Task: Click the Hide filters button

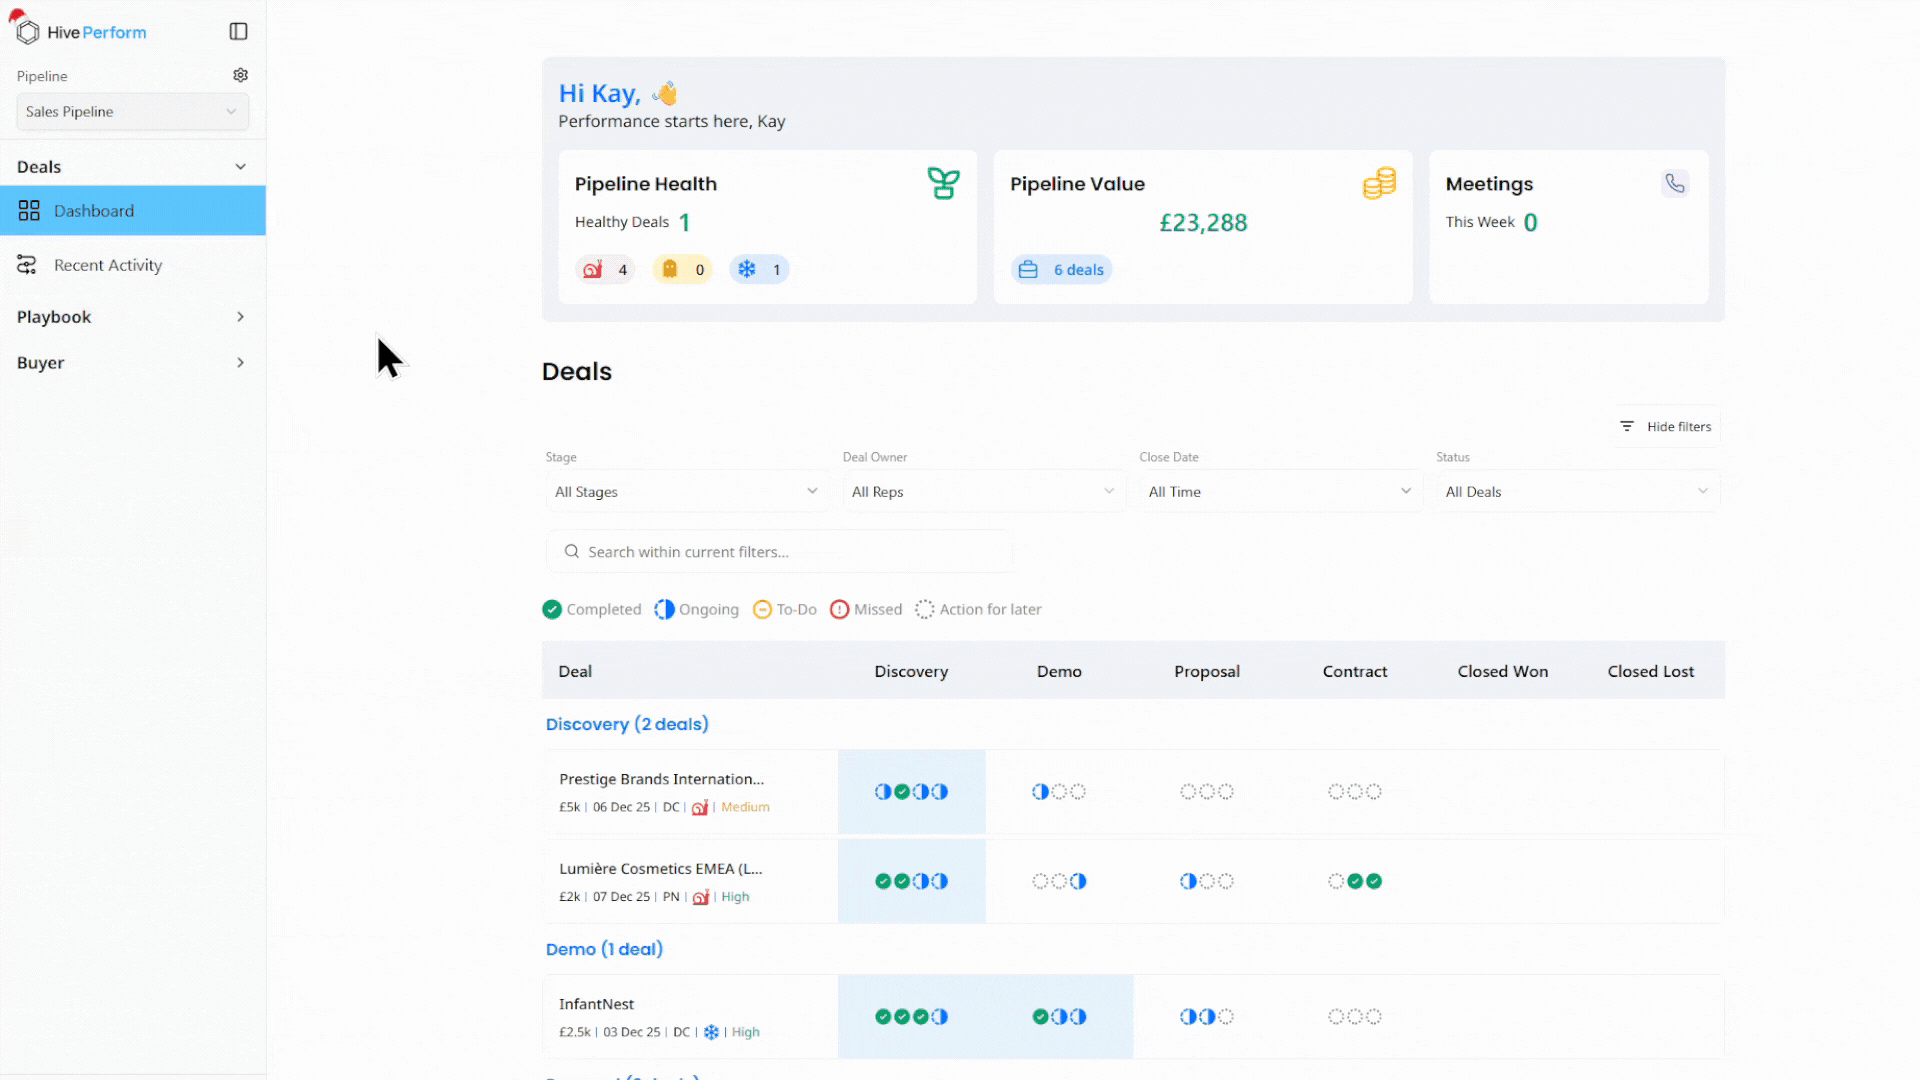Action: (1666, 427)
